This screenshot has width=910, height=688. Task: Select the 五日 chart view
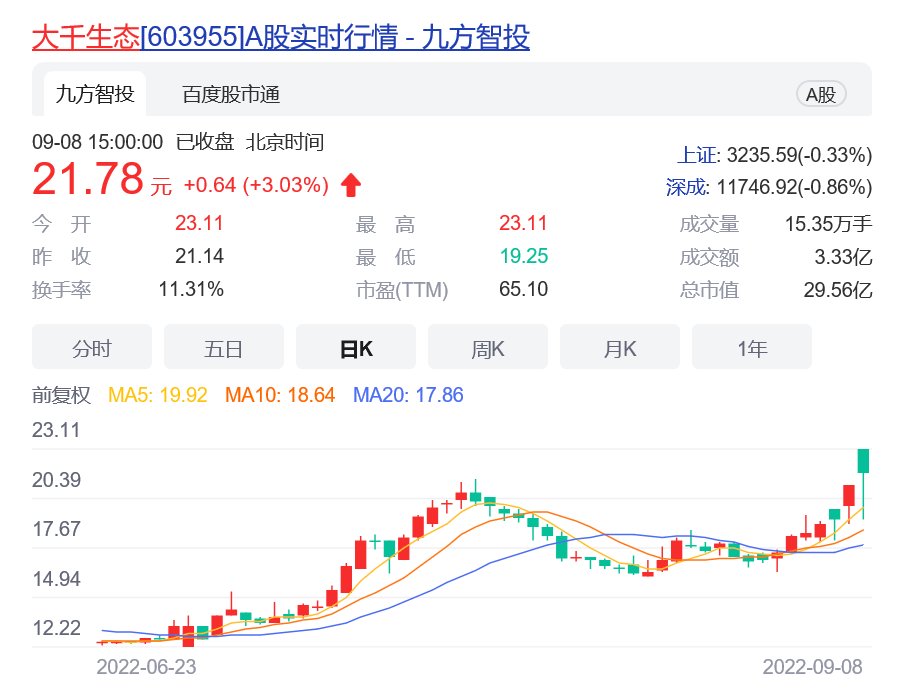point(224,348)
